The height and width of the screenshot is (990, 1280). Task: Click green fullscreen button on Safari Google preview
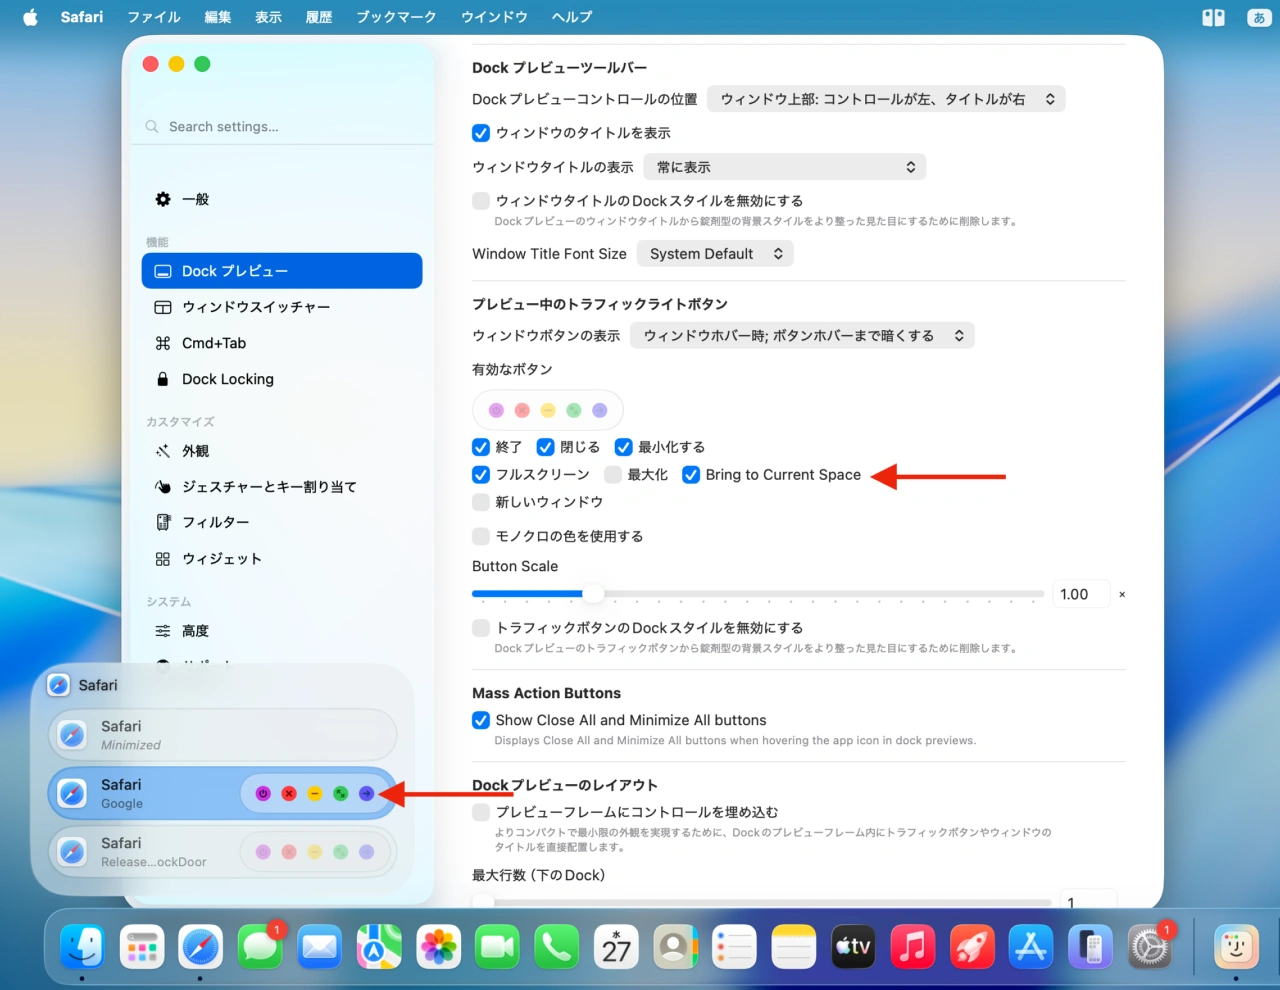[x=341, y=793]
